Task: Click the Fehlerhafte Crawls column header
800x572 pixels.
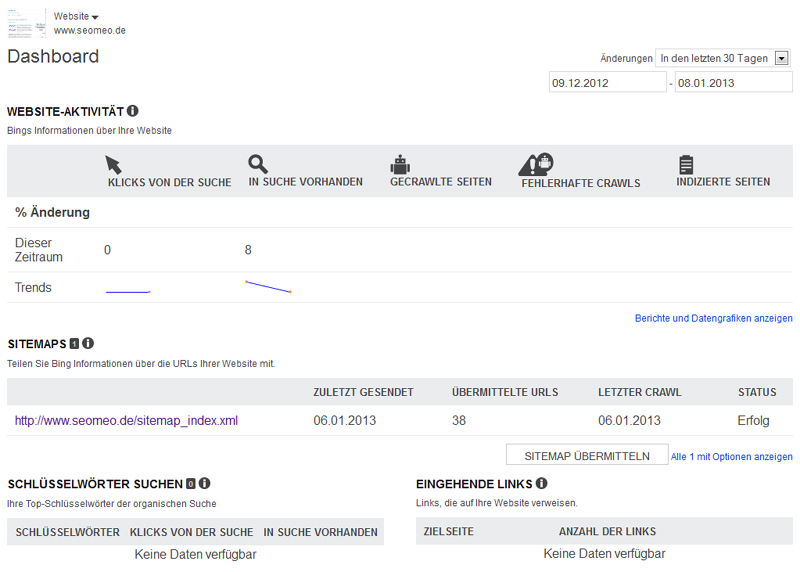Action: pos(581,183)
